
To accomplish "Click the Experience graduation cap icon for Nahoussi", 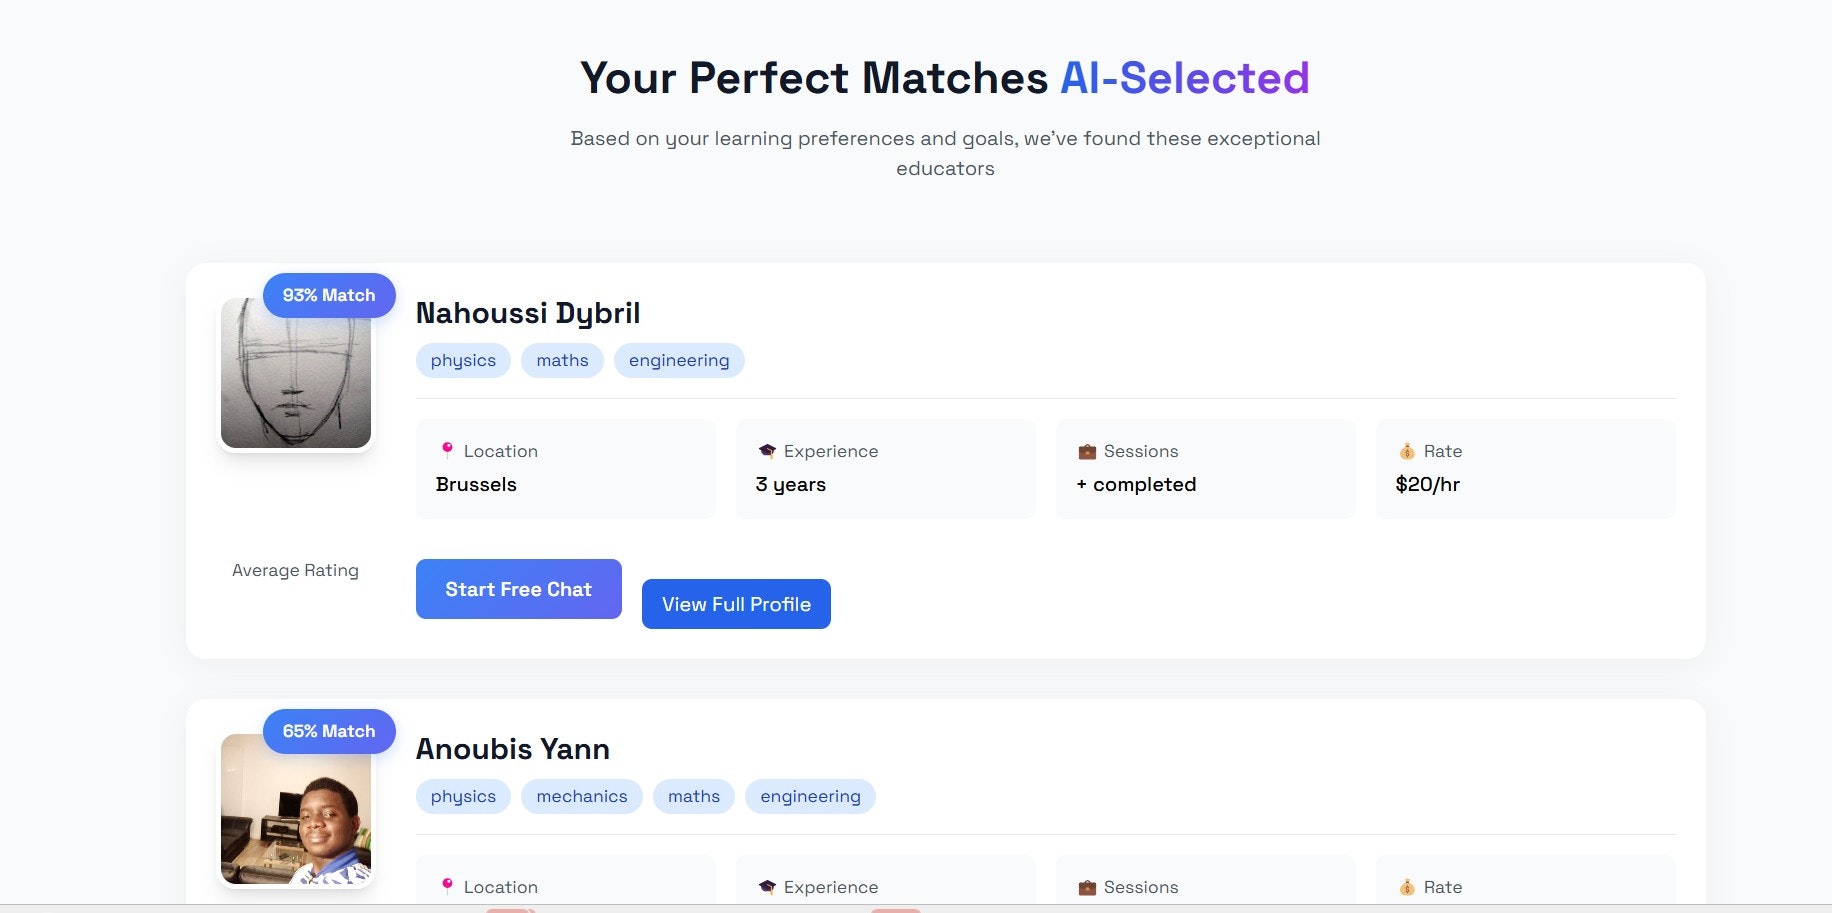I will pos(767,451).
